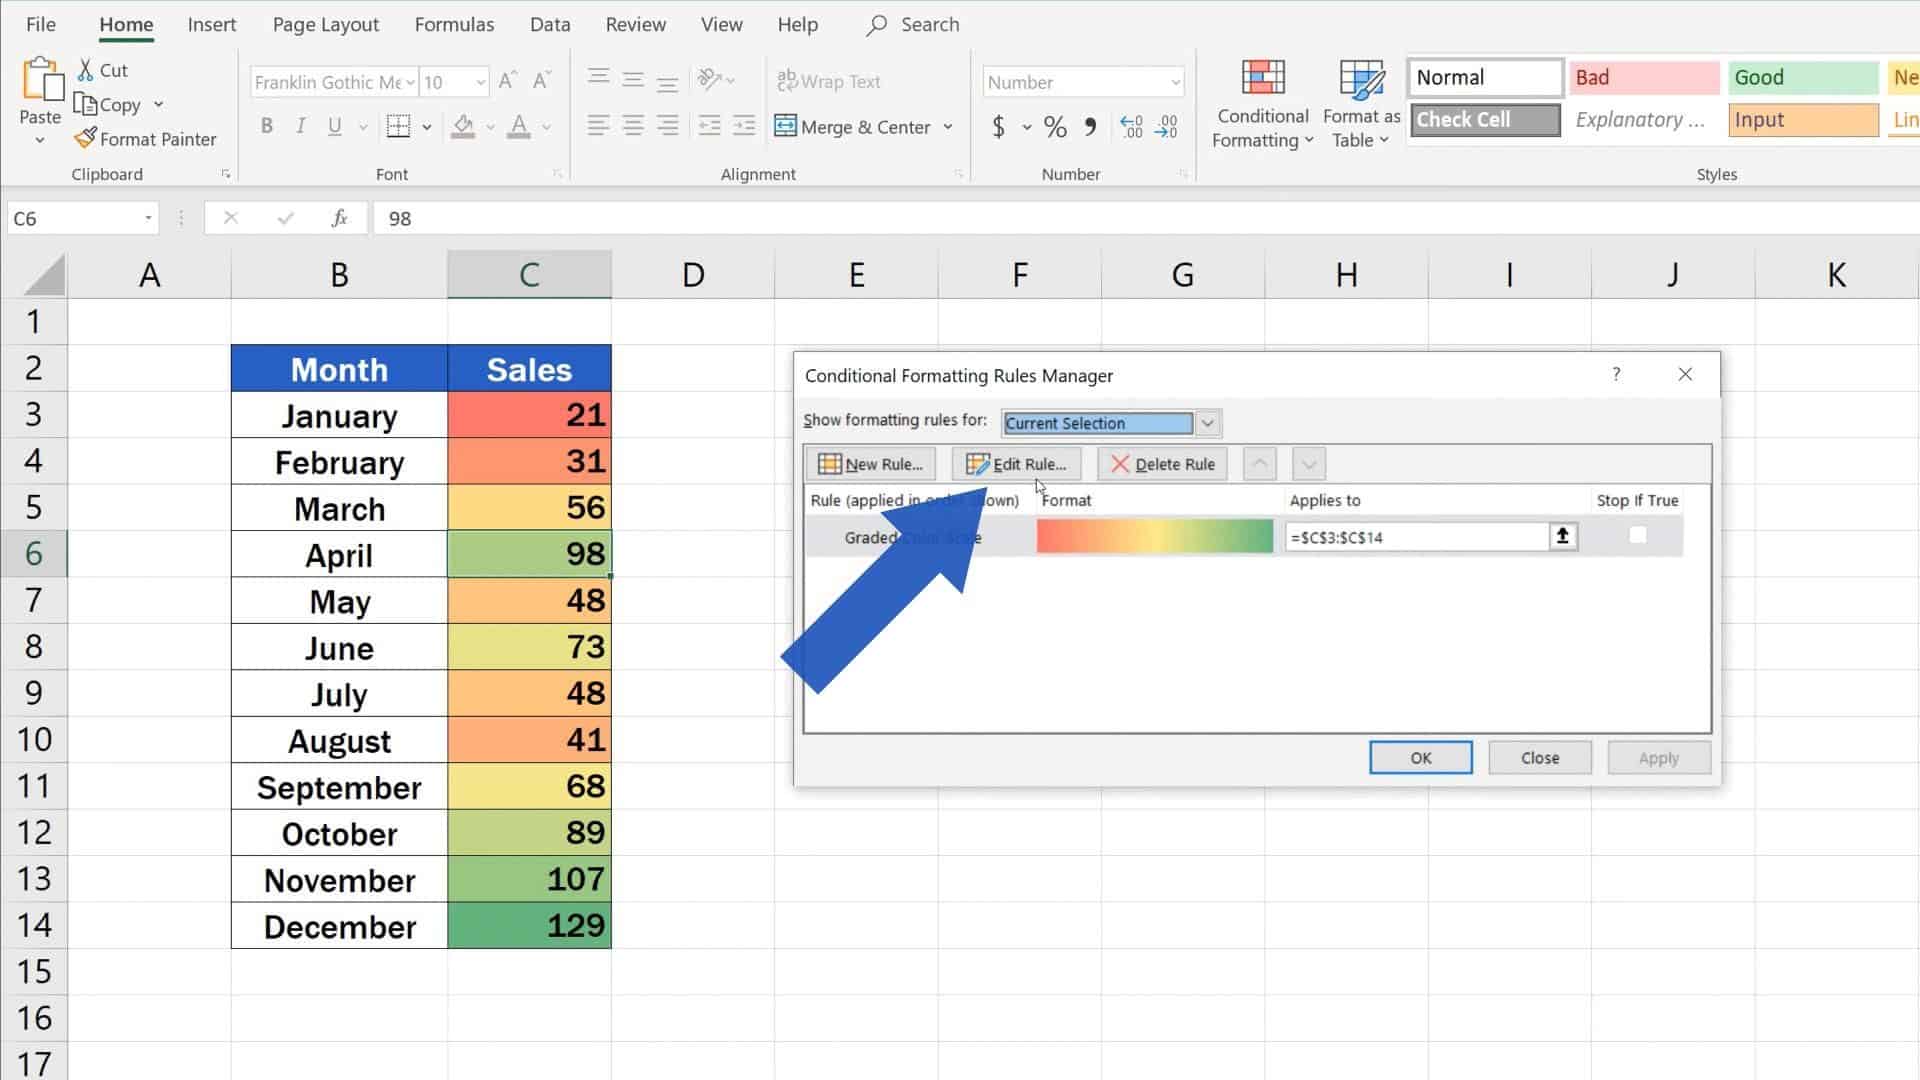Open the Show formatting rules for dropdown
The height and width of the screenshot is (1080, 1920).
pyautogui.click(x=1207, y=422)
